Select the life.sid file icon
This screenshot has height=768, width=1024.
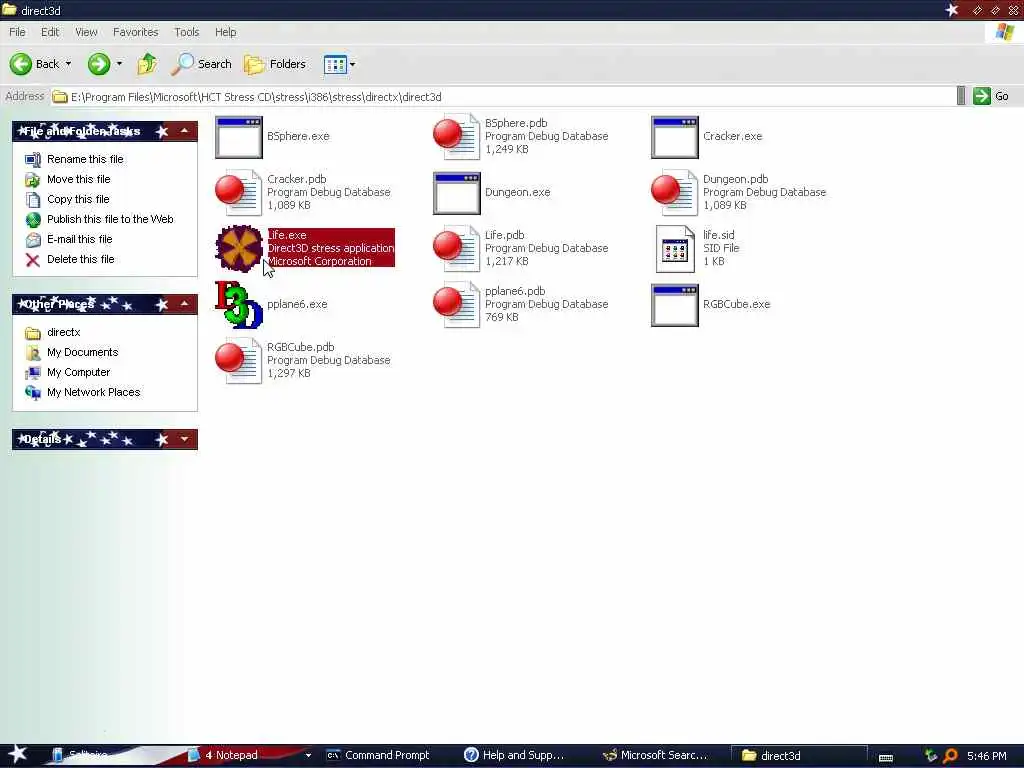coord(675,249)
